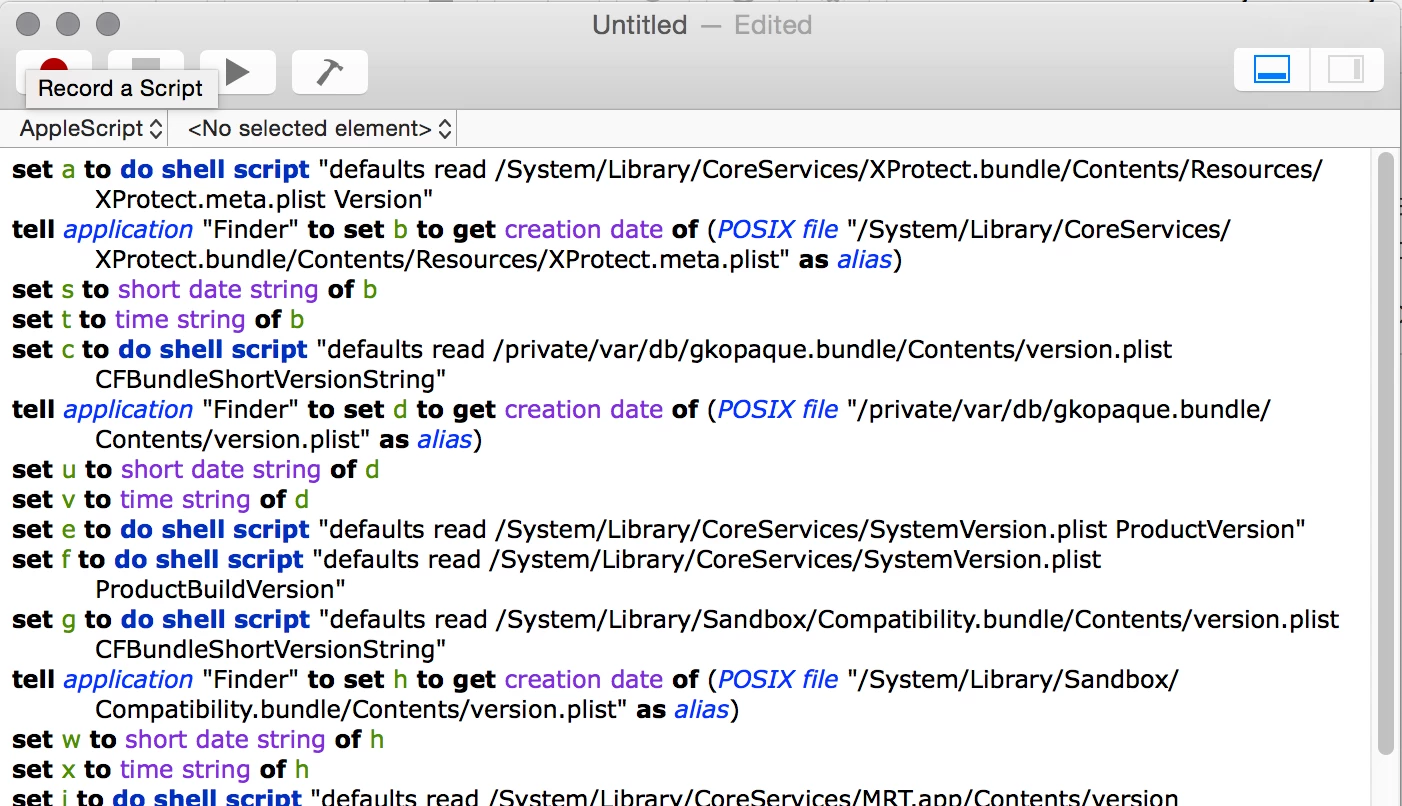Place cursor in the set s to short date string line

click(x=195, y=289)
